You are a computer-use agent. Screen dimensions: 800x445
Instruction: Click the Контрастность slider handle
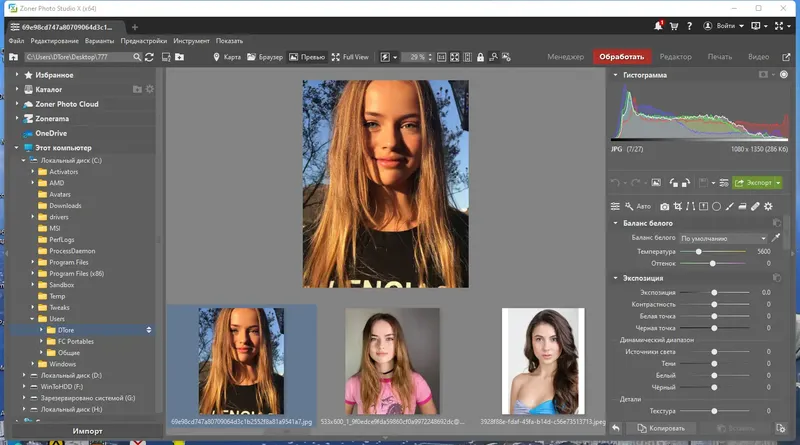713,304
